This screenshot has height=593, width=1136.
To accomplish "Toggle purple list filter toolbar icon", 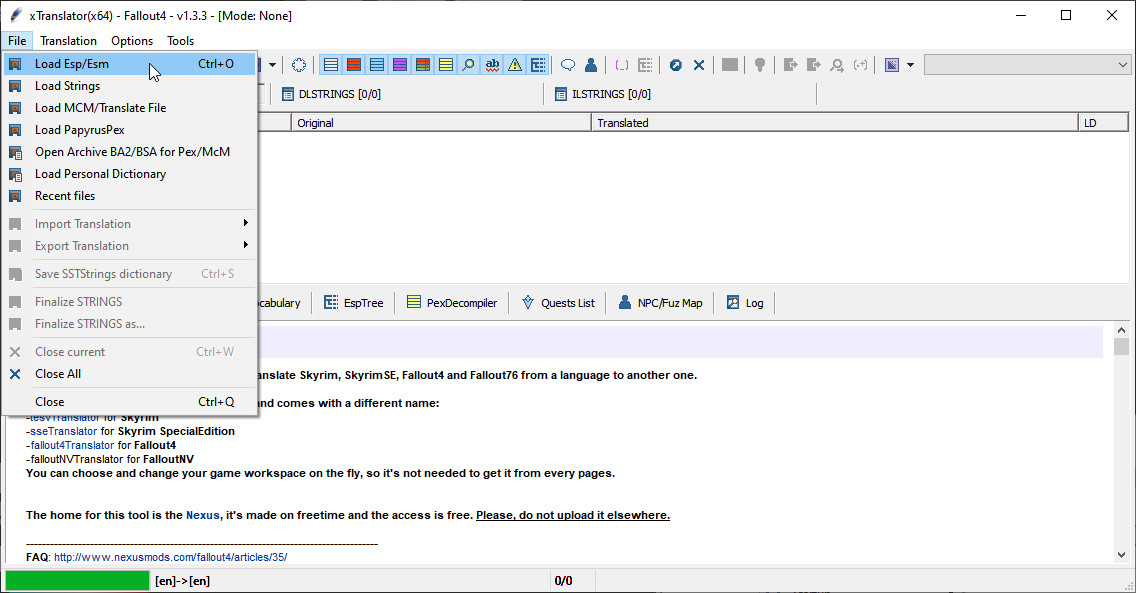I will pos(400,65).
